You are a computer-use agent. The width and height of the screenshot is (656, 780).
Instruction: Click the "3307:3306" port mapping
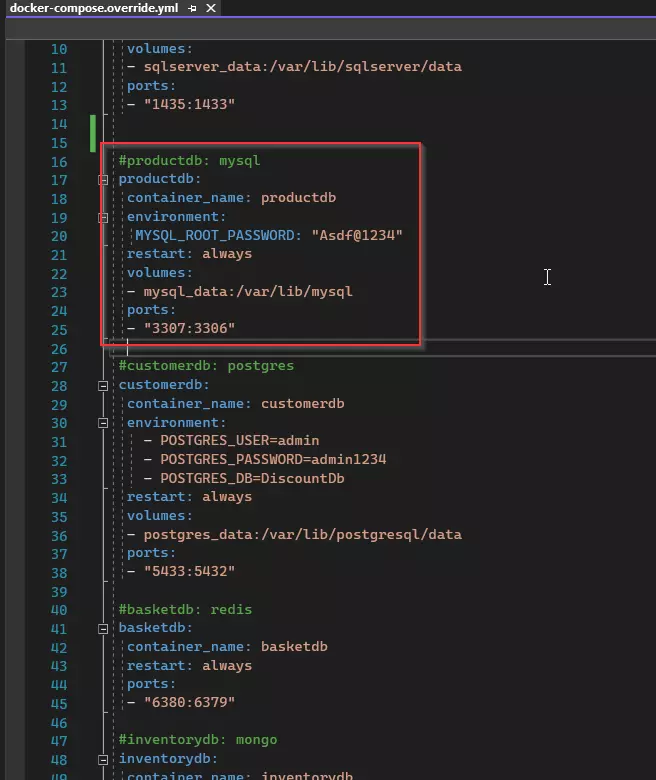tap(189, 329)
